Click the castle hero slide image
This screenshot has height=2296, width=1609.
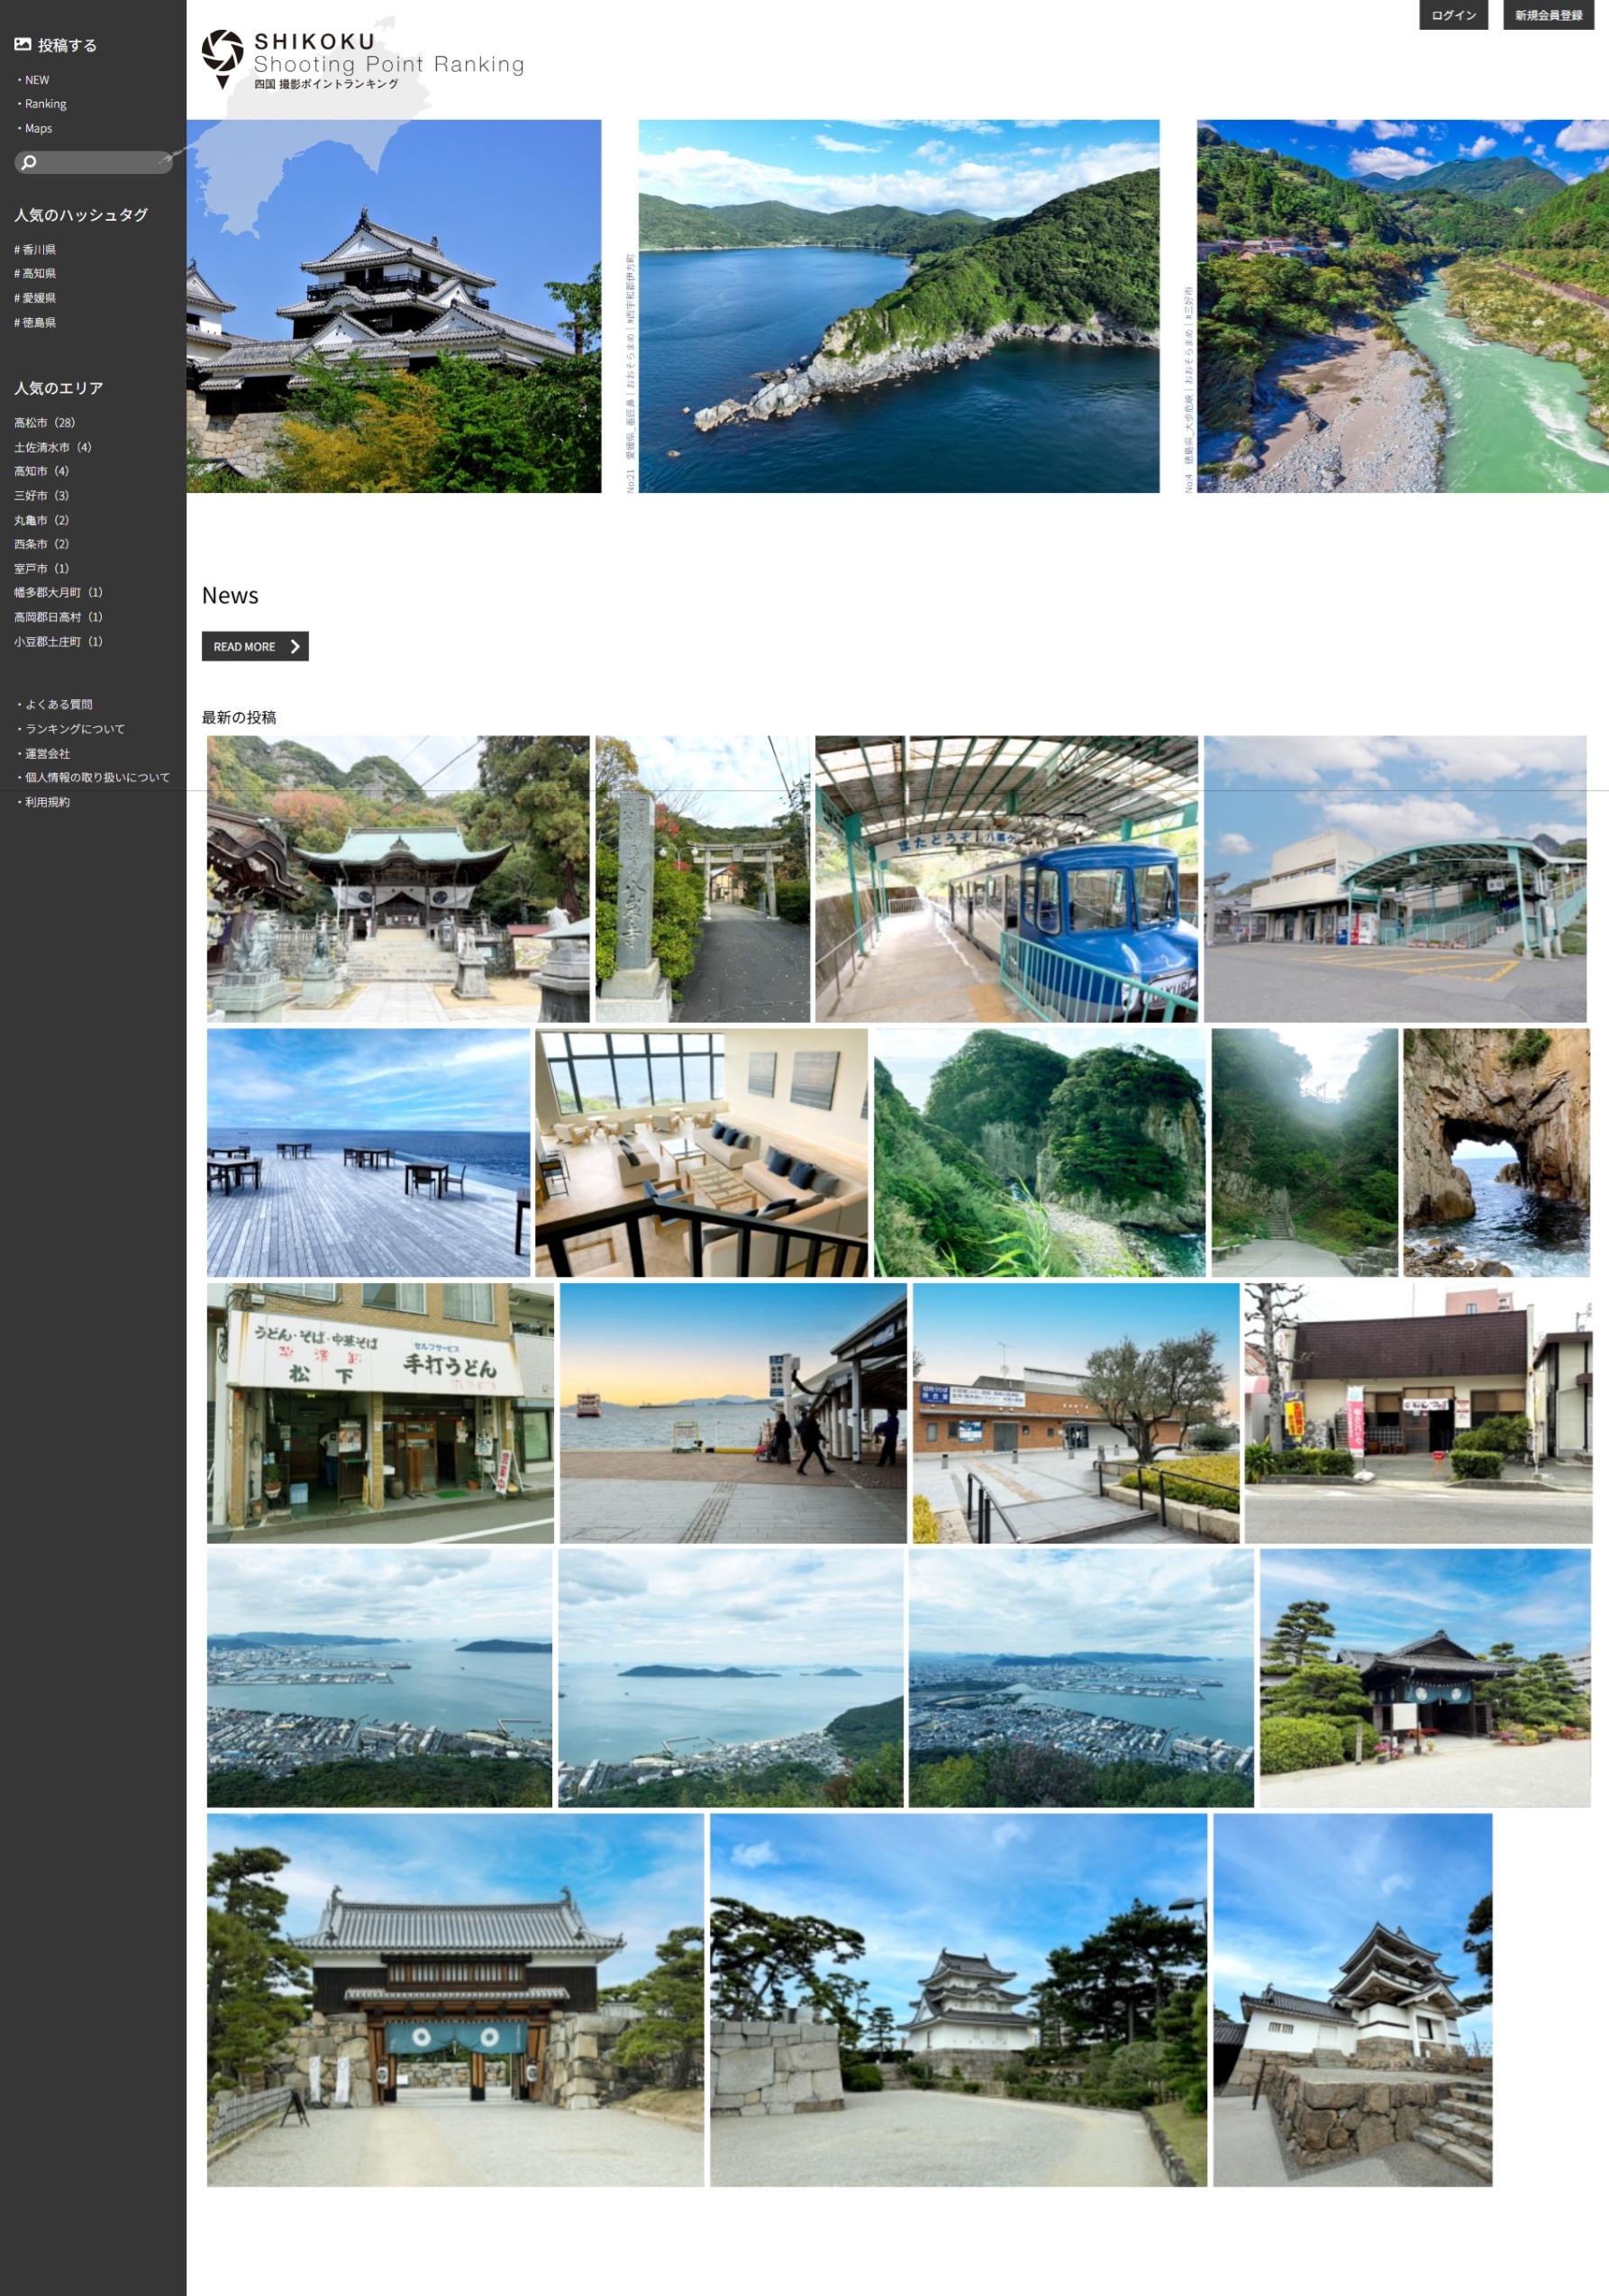coord(393,306)
